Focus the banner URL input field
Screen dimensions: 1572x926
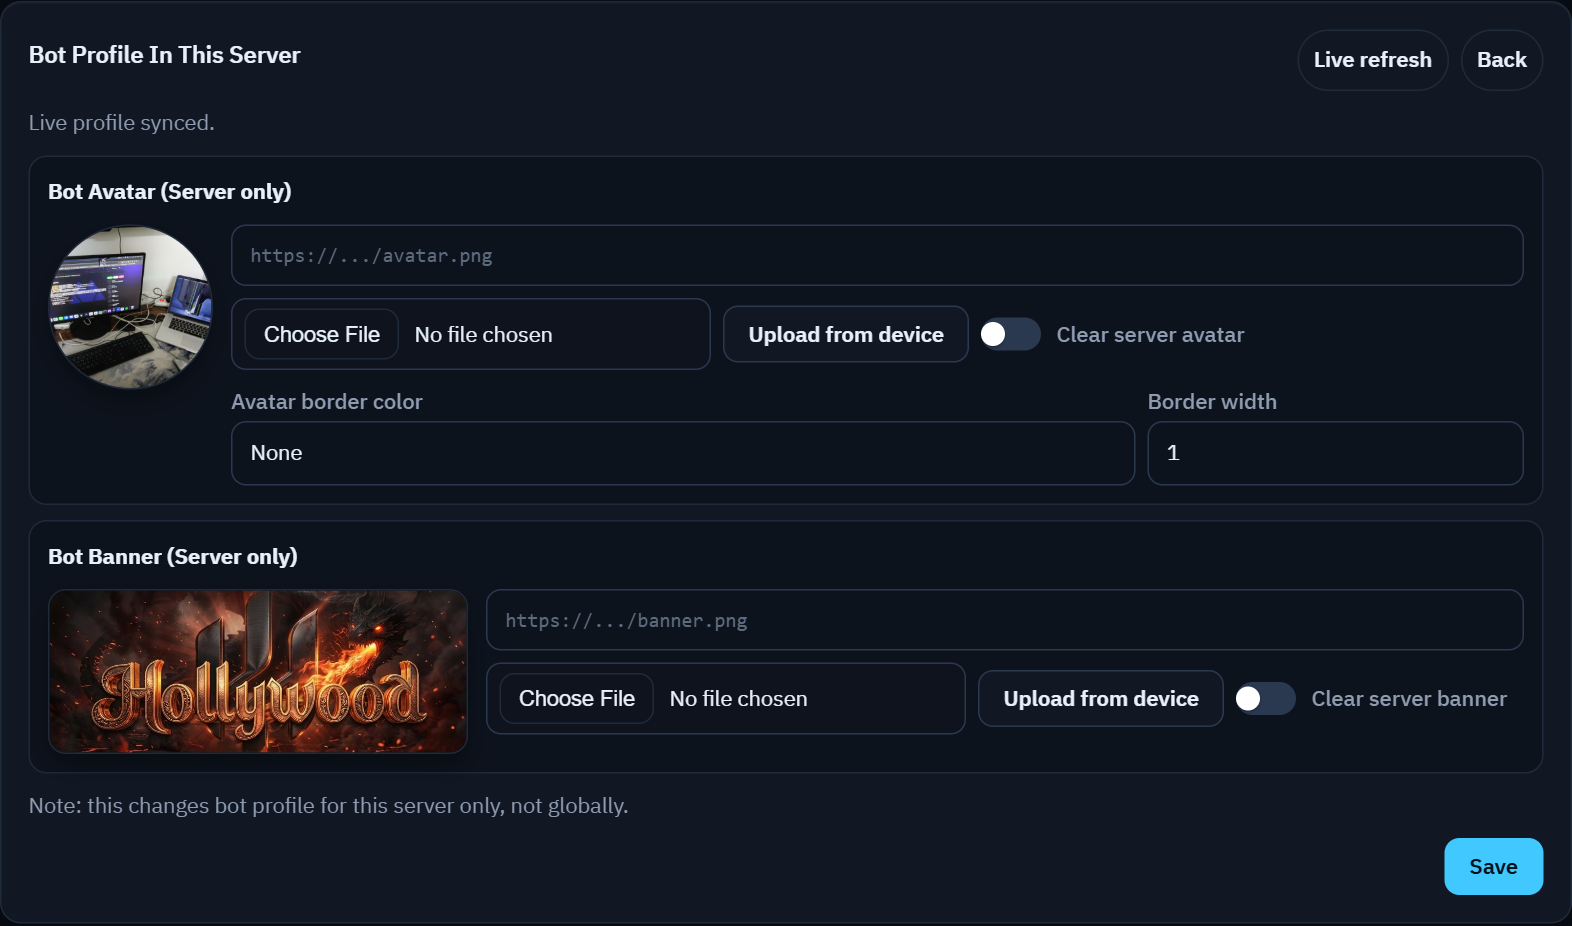pos(1004,620)
